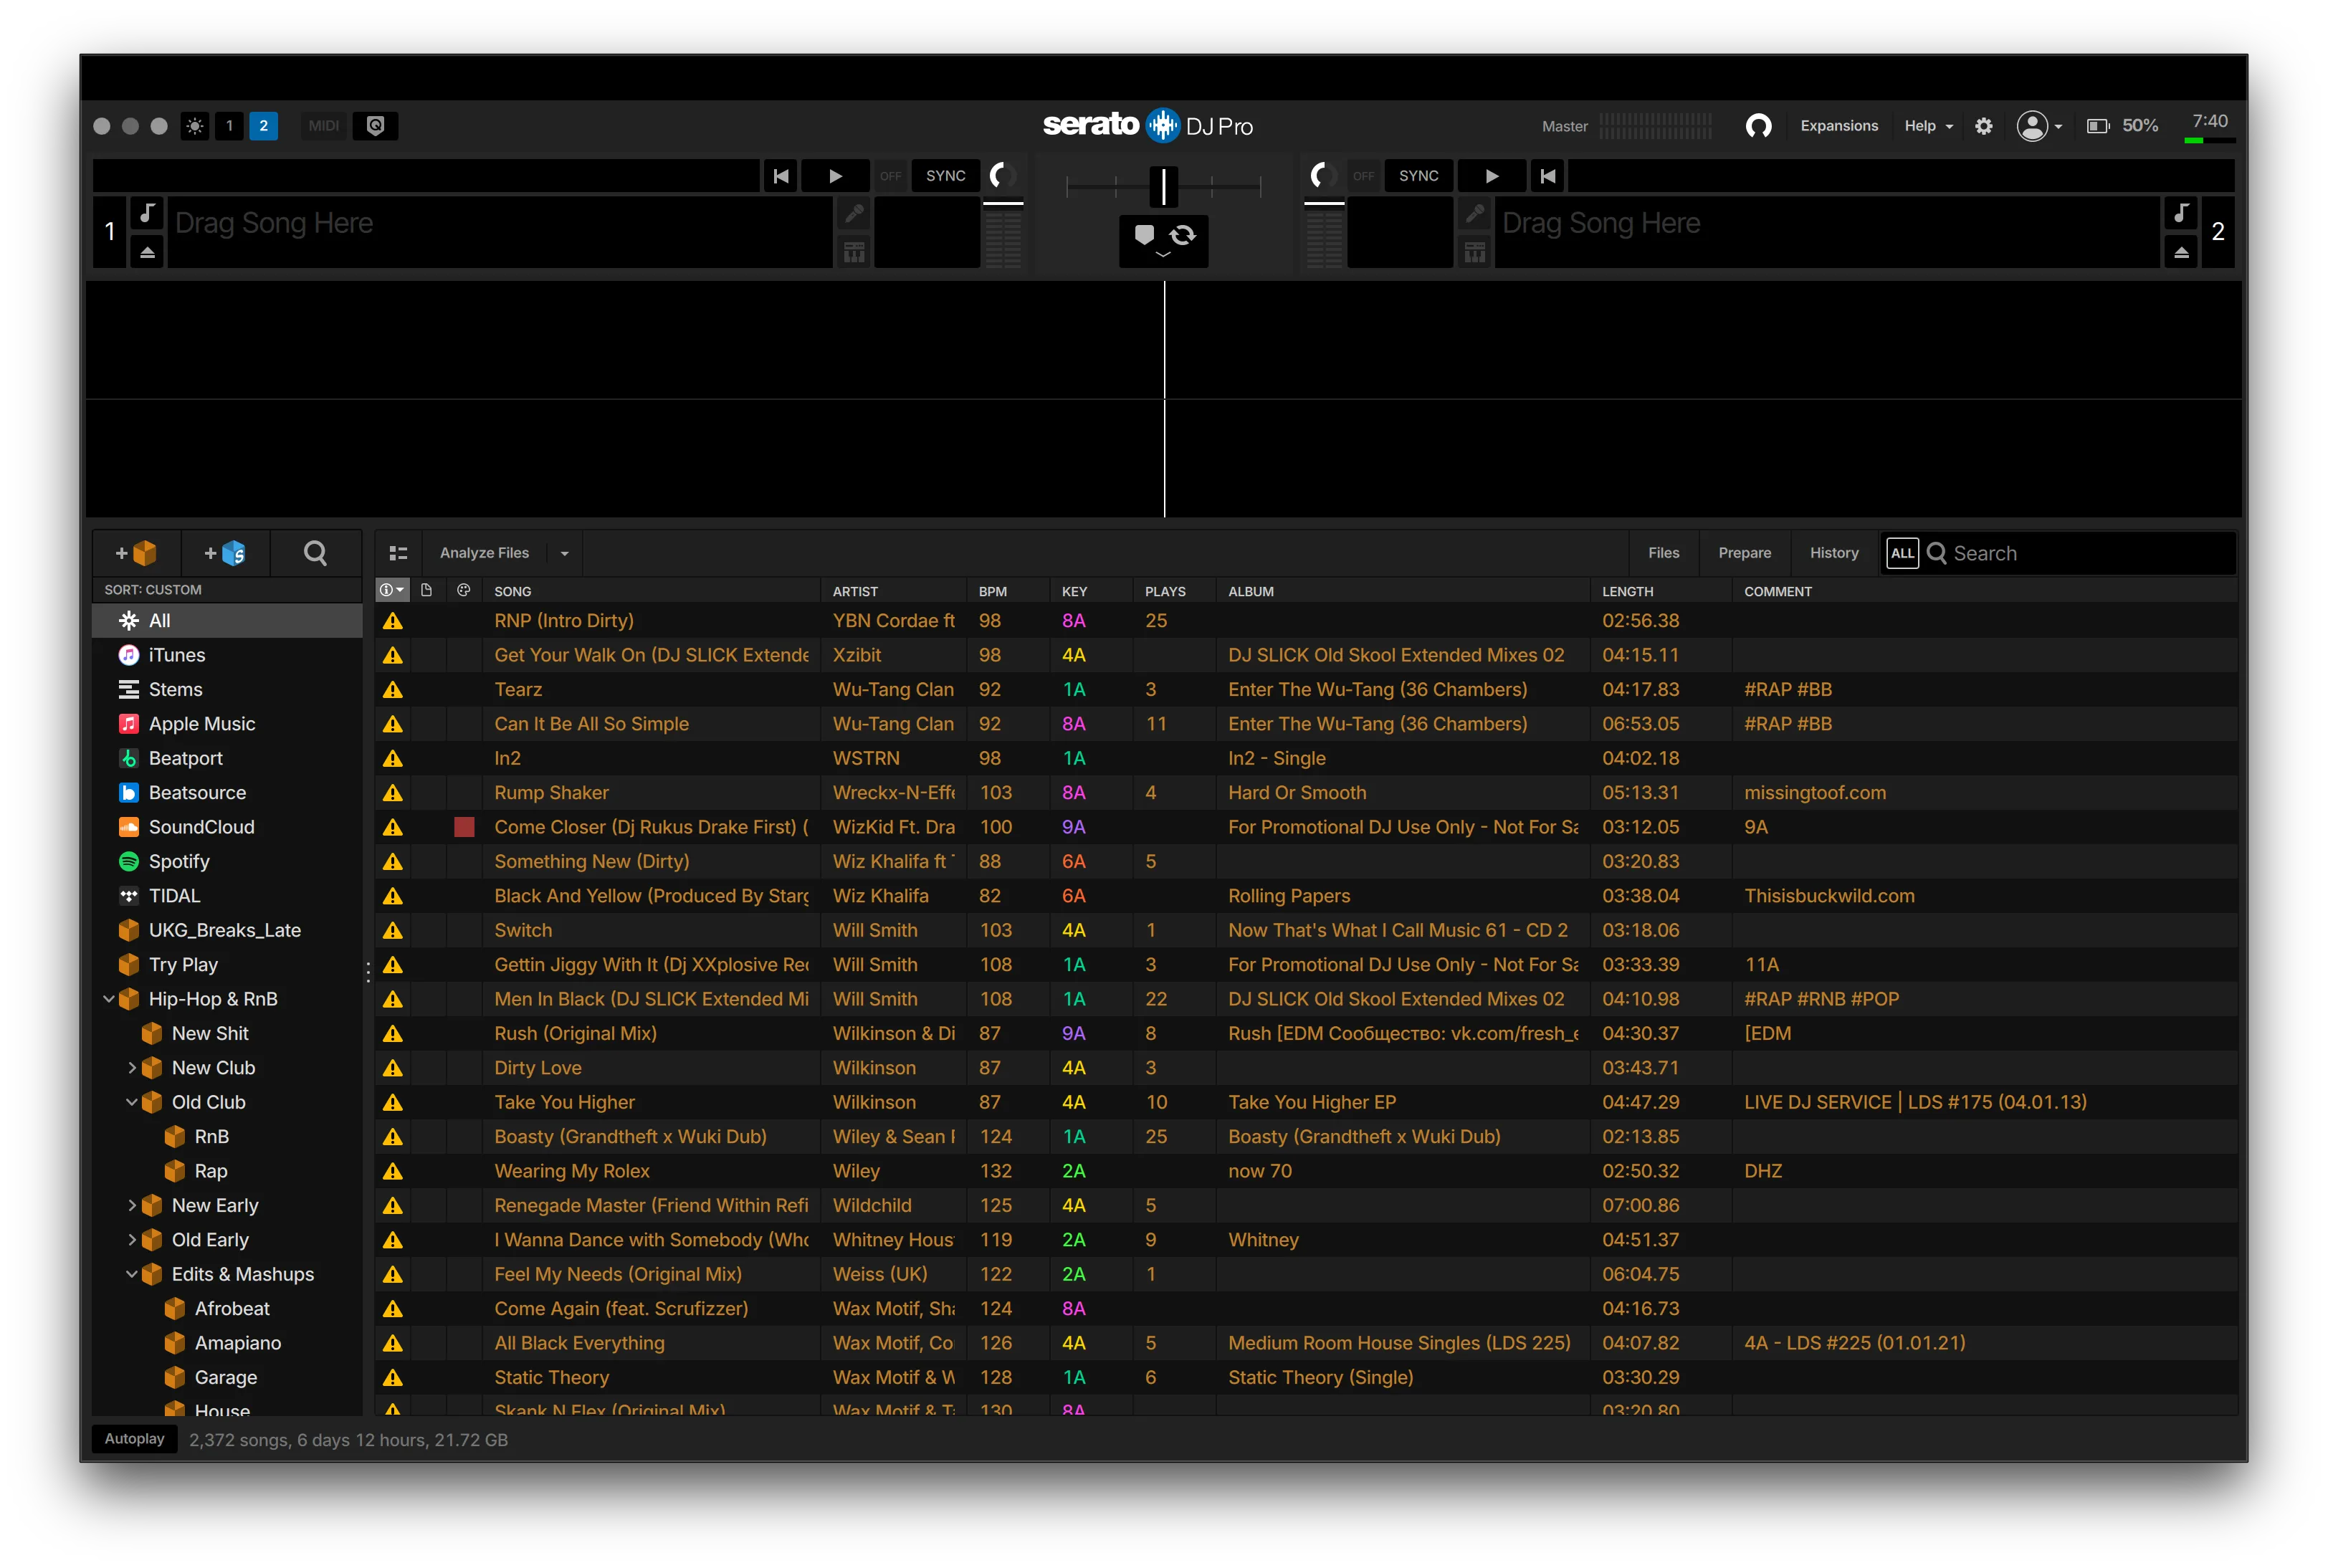The image size is (2328, 1568).
Task: Open deck 2 beatgrid edit wrench icon
Action: point(1474,214)
